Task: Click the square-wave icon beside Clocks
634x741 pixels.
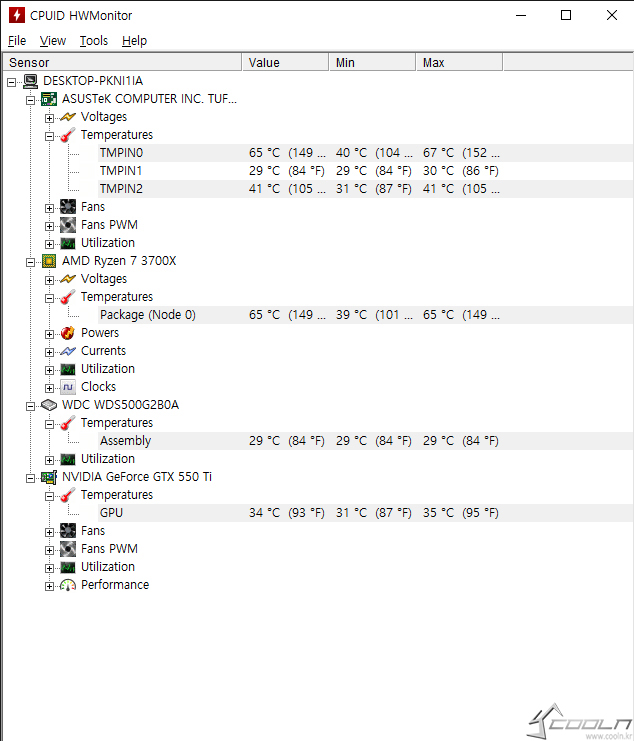Action: [68, 387]
